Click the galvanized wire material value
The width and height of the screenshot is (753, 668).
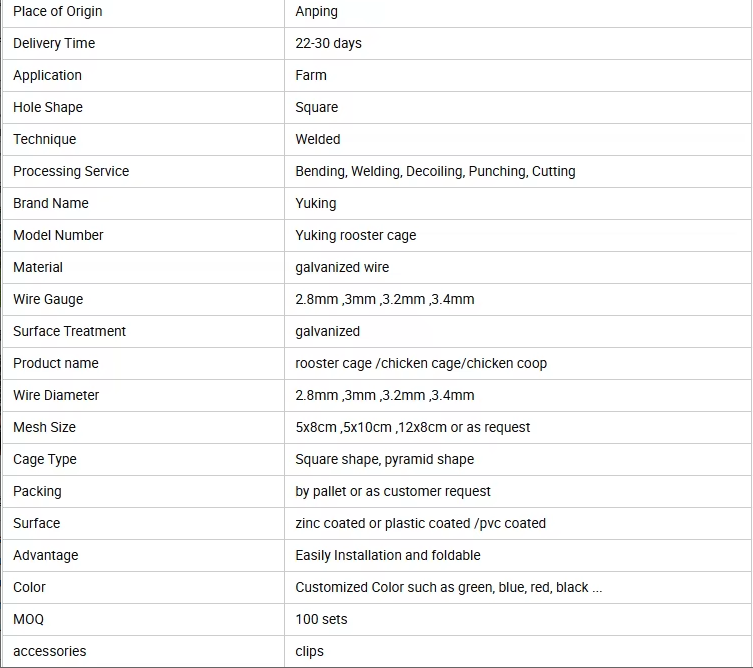click(x=342, y=267)
